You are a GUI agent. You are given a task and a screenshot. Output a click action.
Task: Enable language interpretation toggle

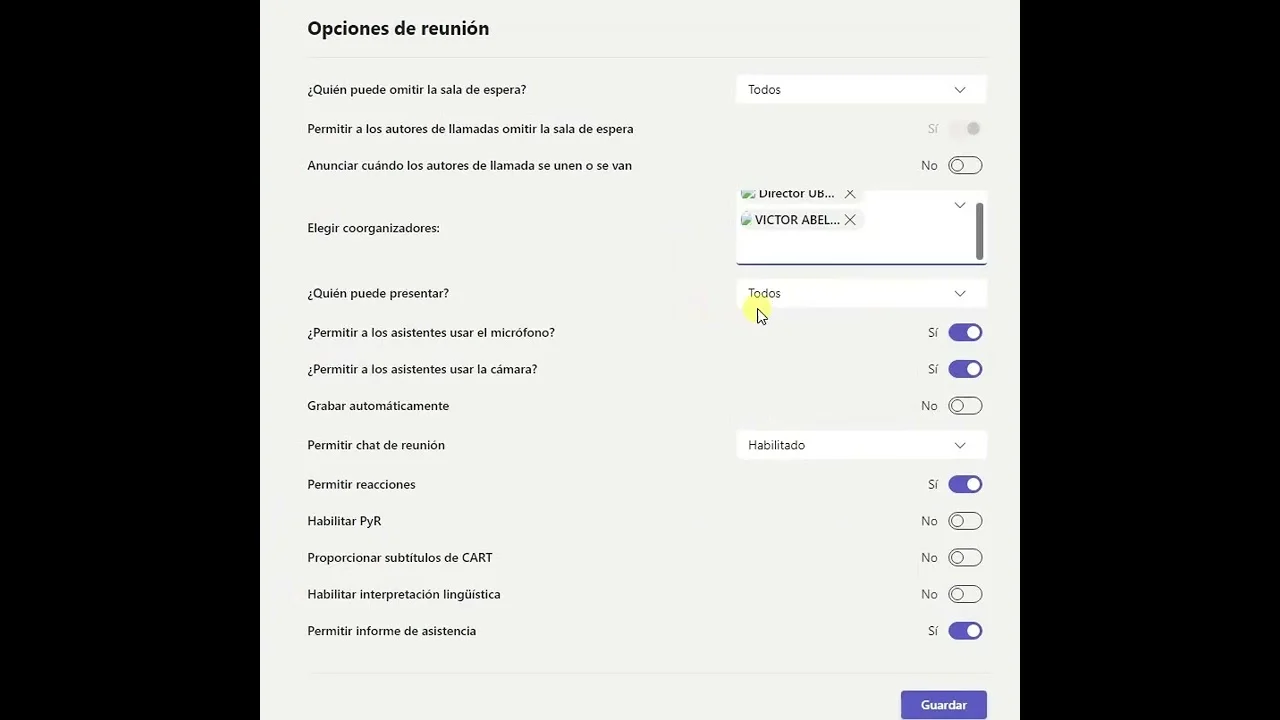(965, 594)
